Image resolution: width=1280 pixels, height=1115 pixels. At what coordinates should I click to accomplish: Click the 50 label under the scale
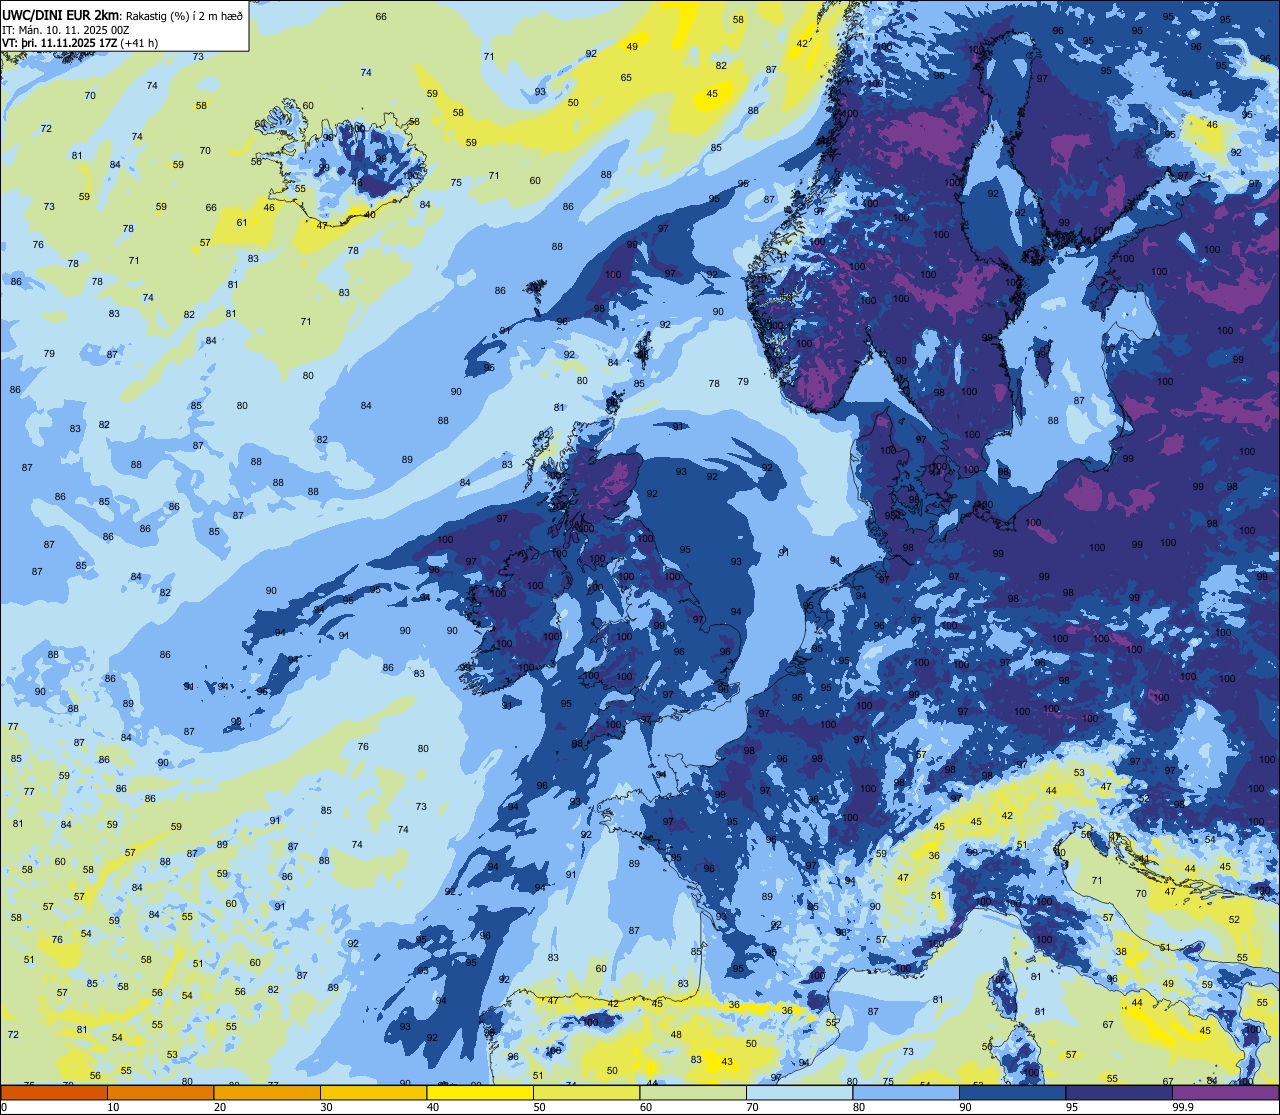click(x=539, y=1107)
